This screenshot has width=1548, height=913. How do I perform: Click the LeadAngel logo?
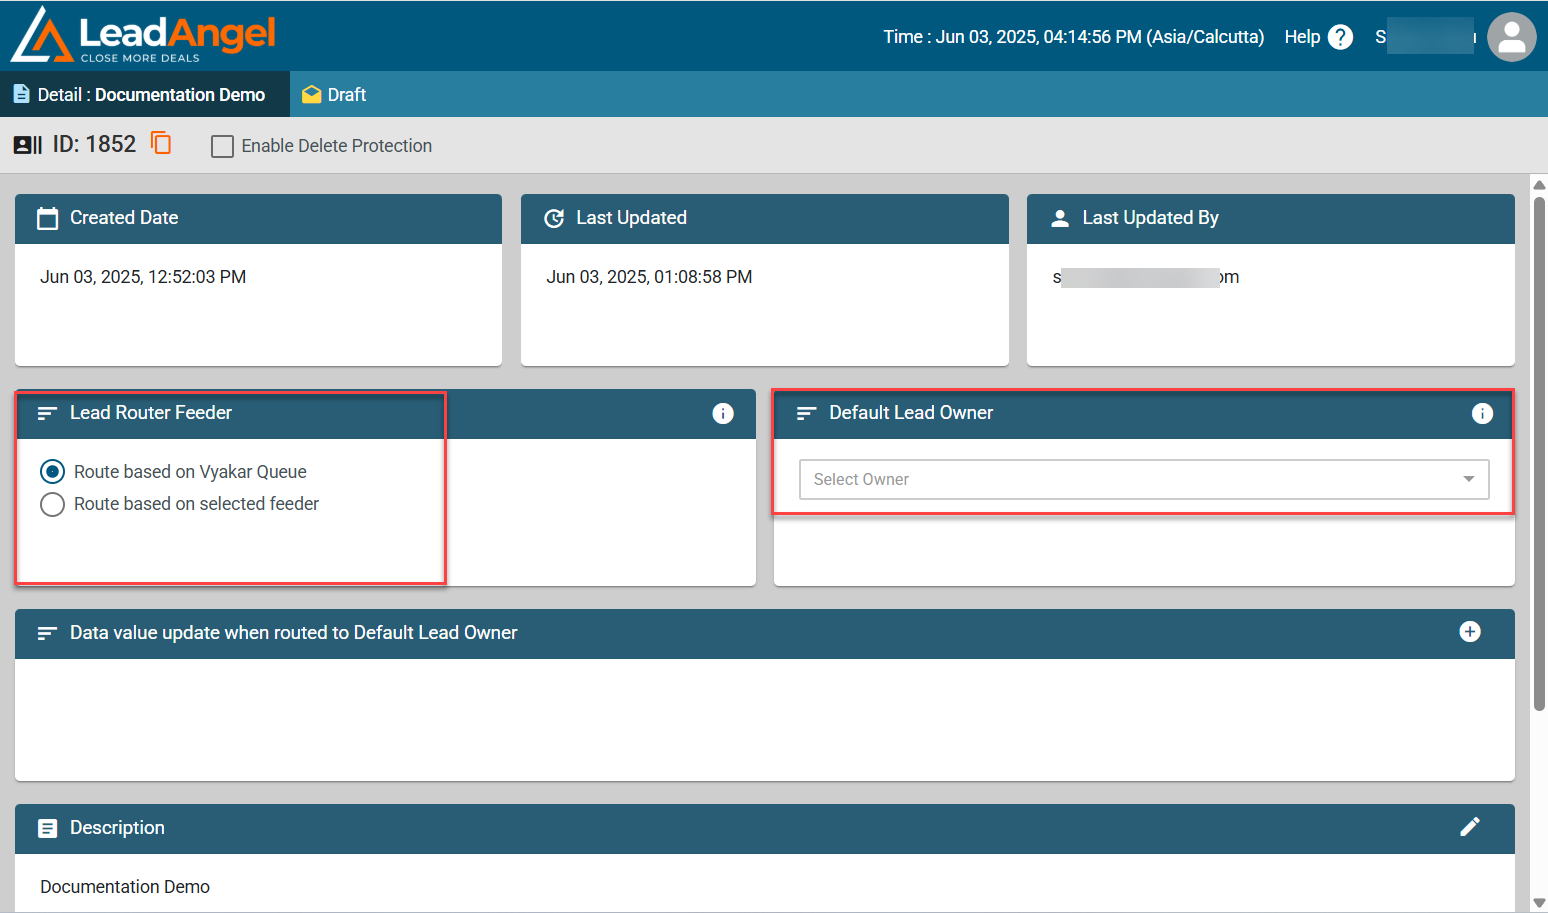tap(144, 35)
